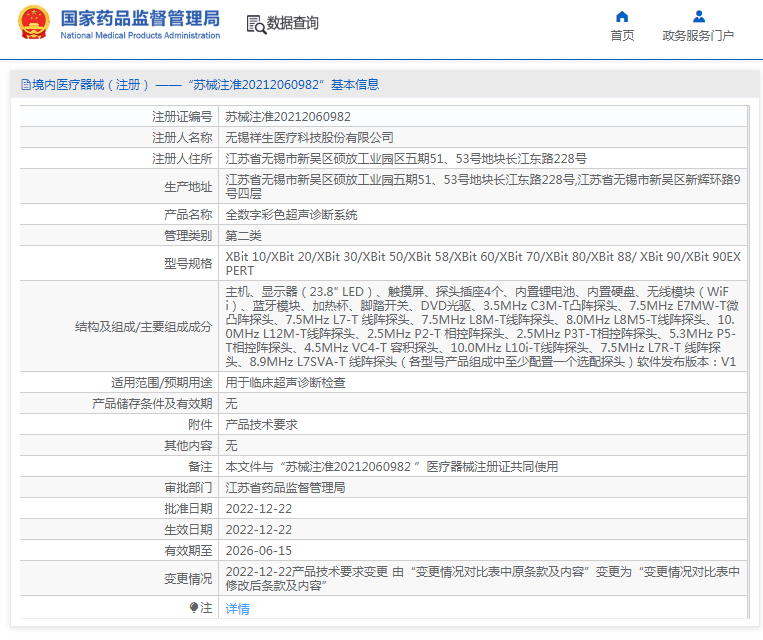Open 政务服务门户 portal link
This screenshot has height=640, width=763.
[698, 36]
